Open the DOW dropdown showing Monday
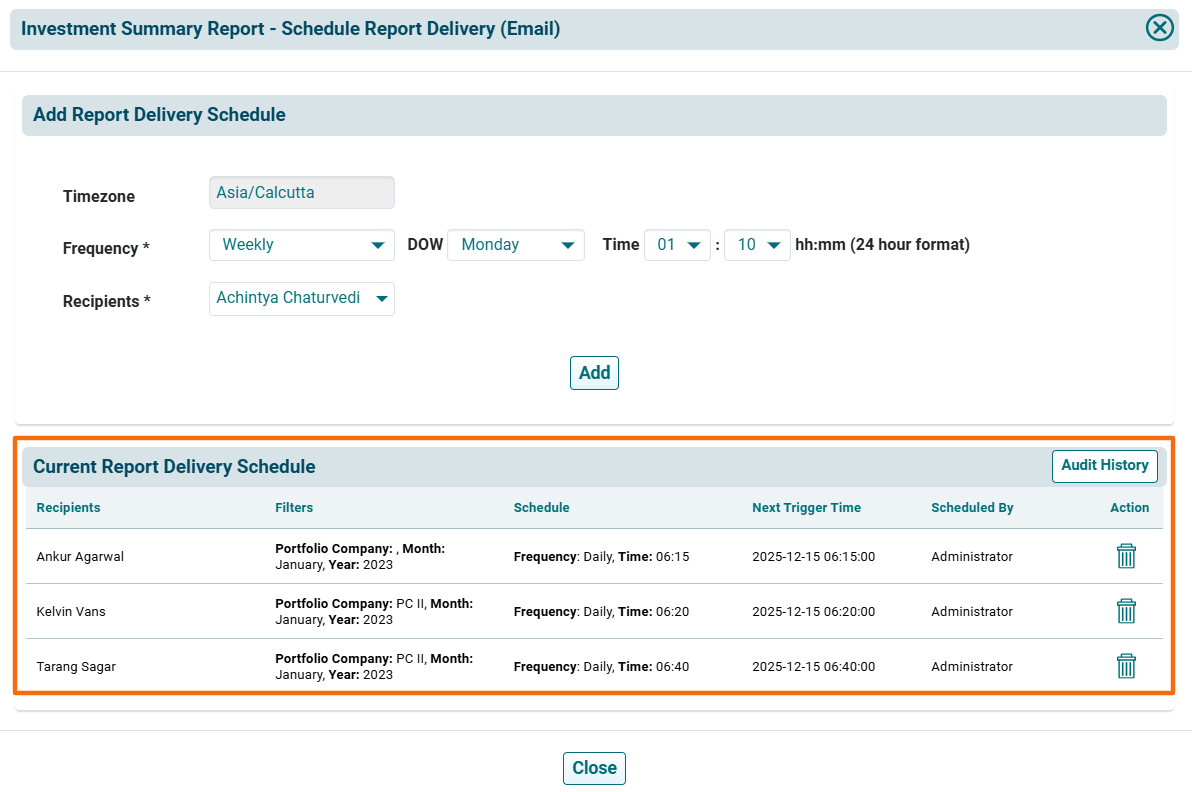This screenshot has height=792, width=1192. tap(515, 245)
